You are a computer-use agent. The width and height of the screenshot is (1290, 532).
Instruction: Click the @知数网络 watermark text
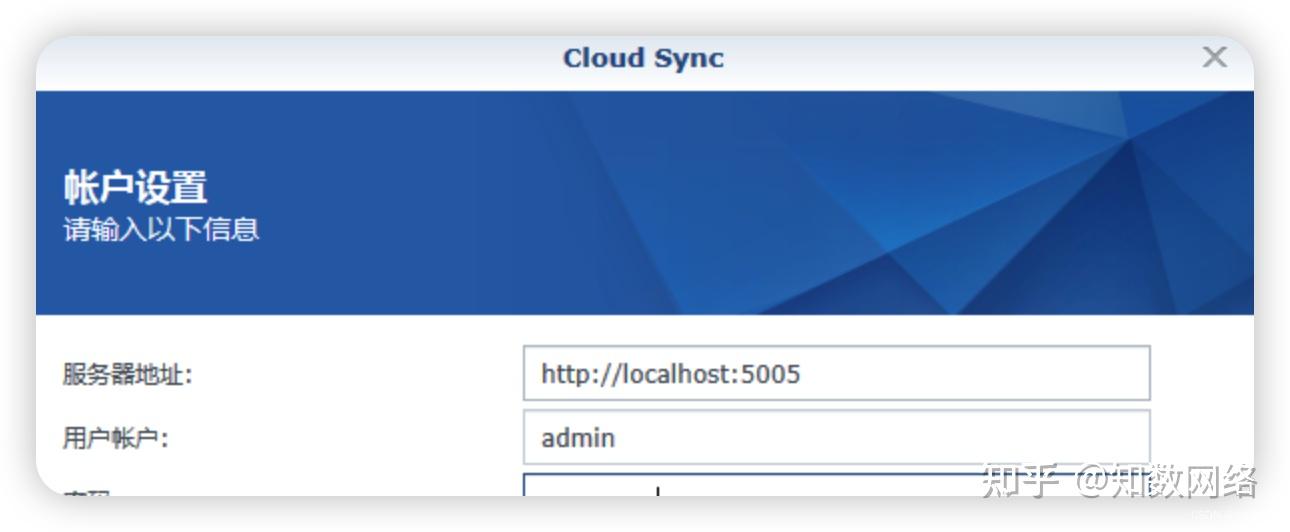tap(1166, 481)
